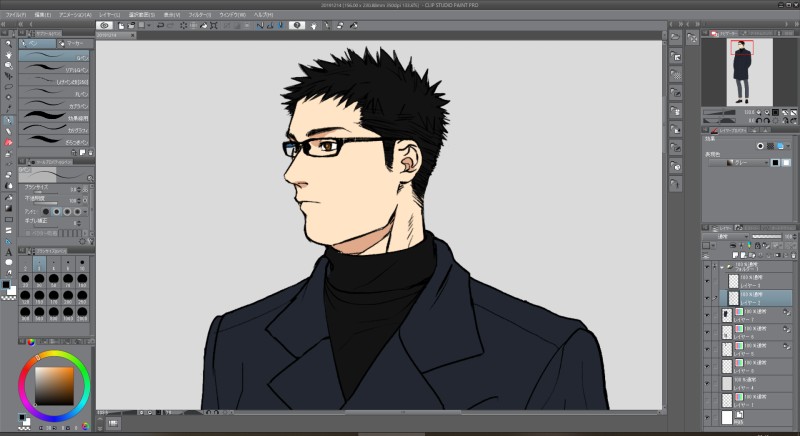Switch to the マーカー sub tool tab

tap(74, 43)
